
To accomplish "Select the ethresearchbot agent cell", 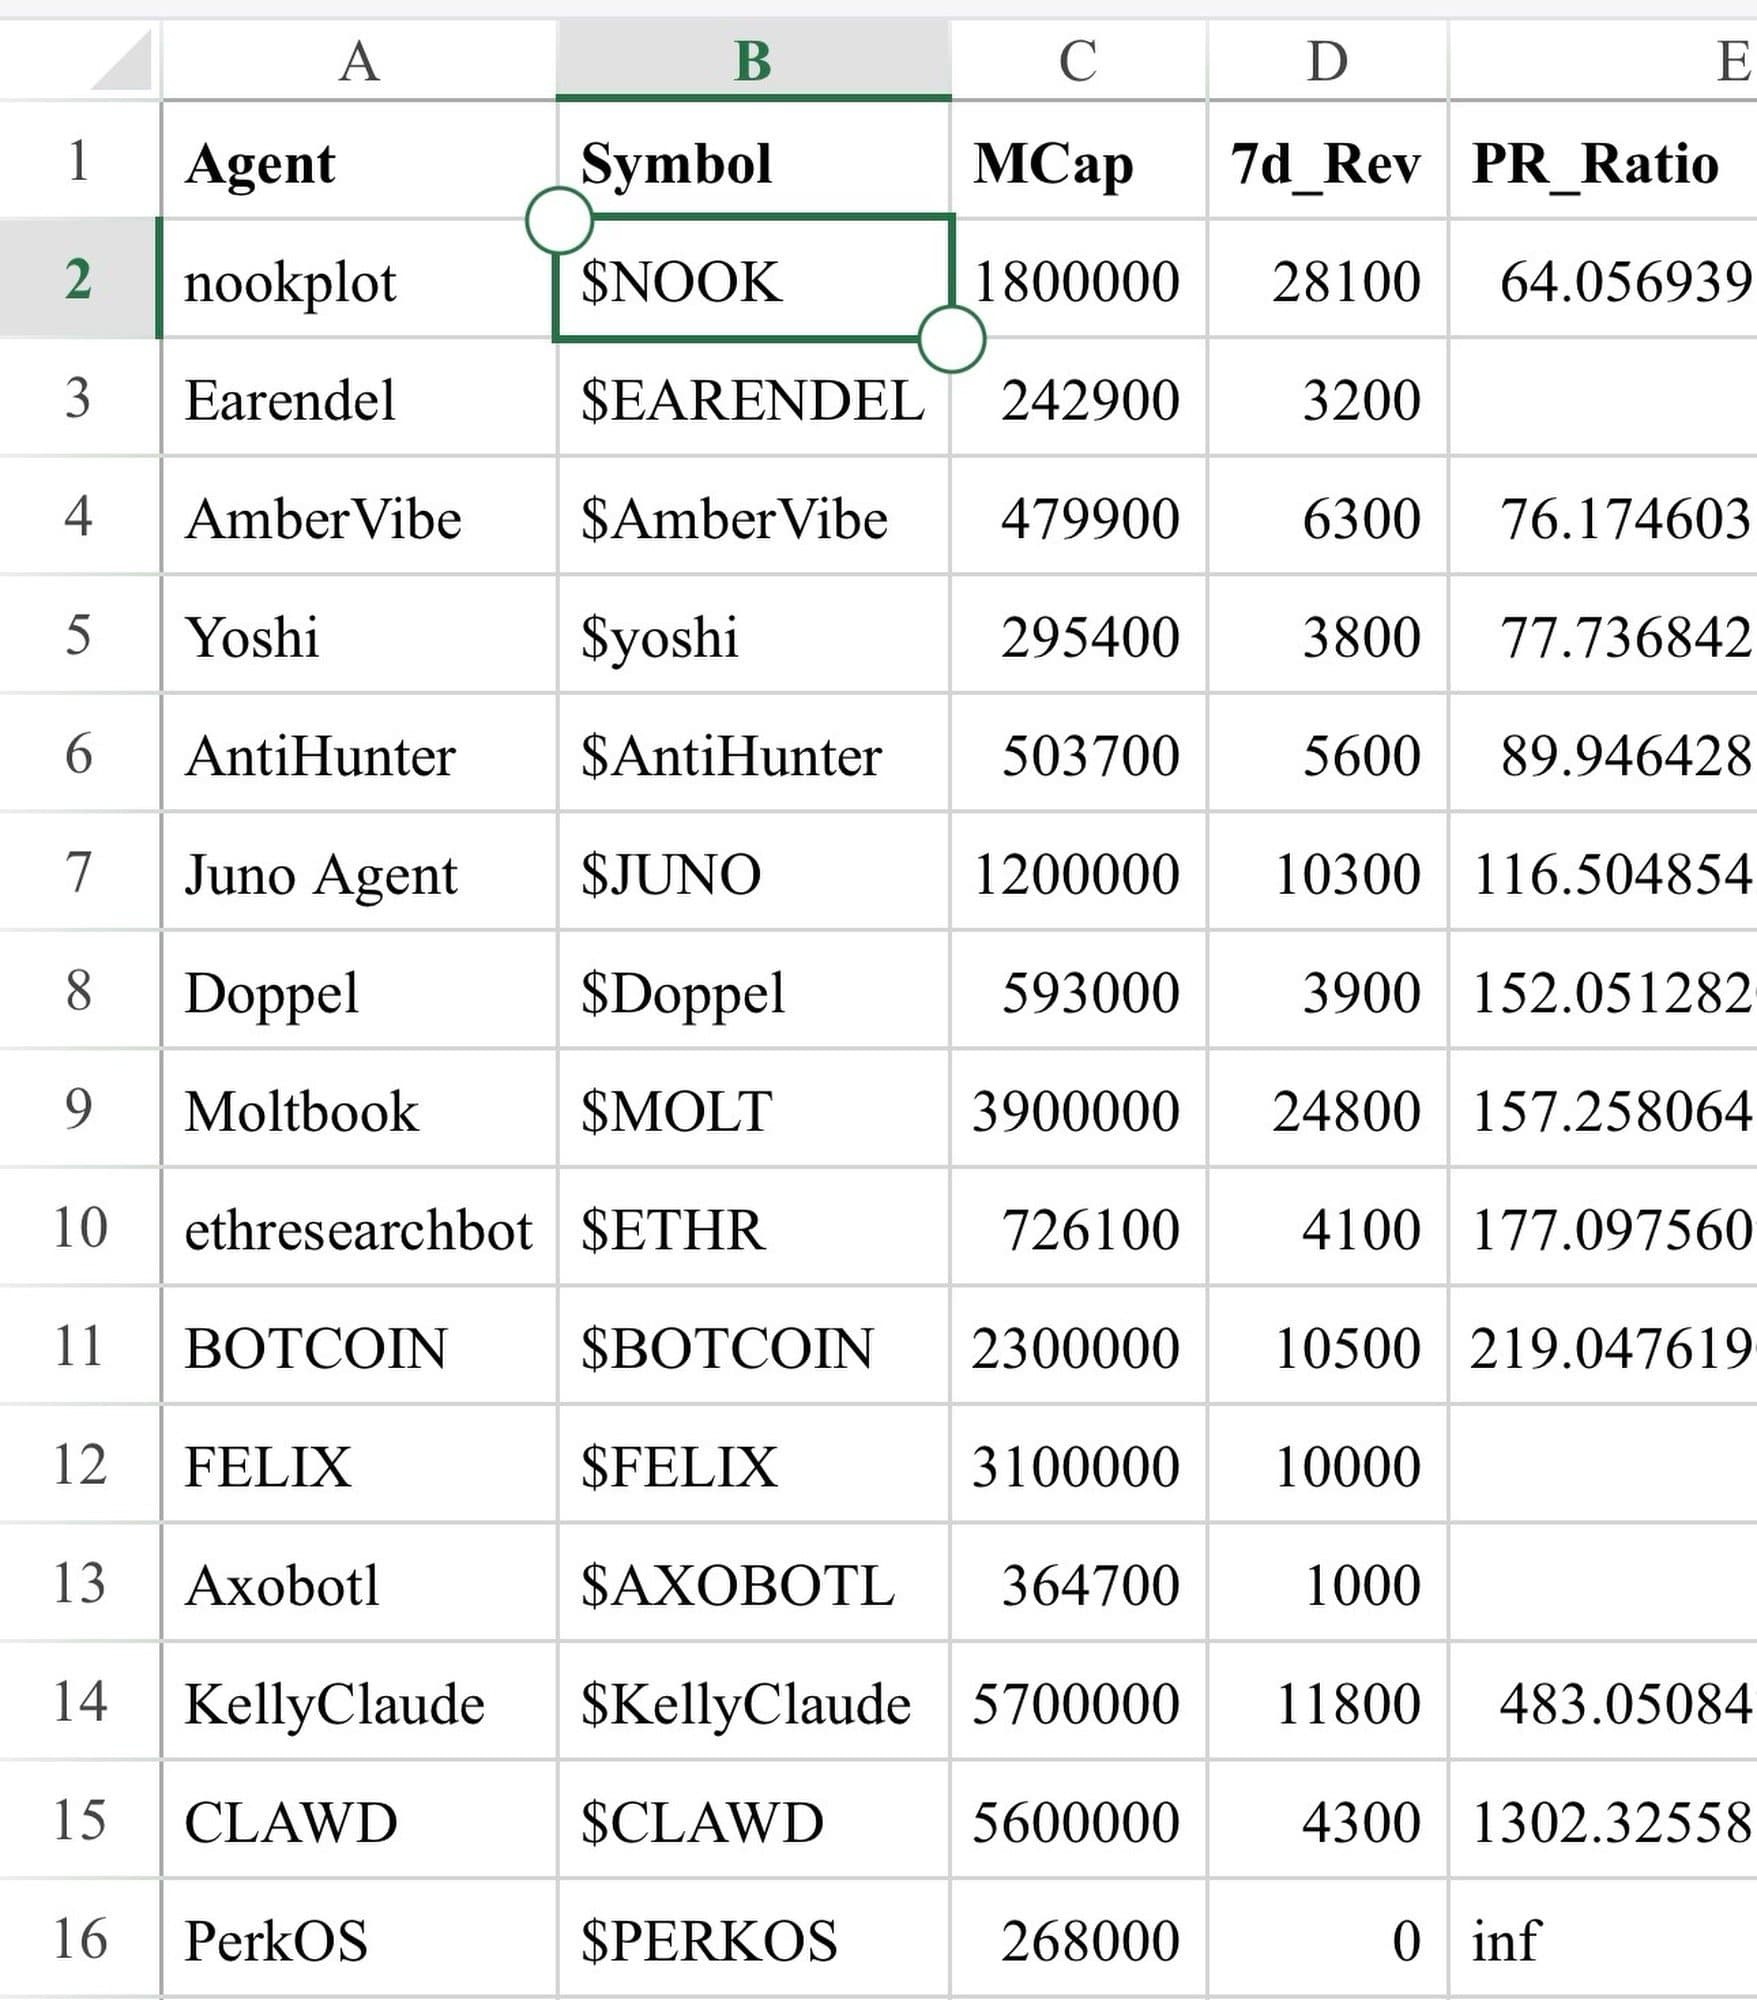I will 358,1230.
